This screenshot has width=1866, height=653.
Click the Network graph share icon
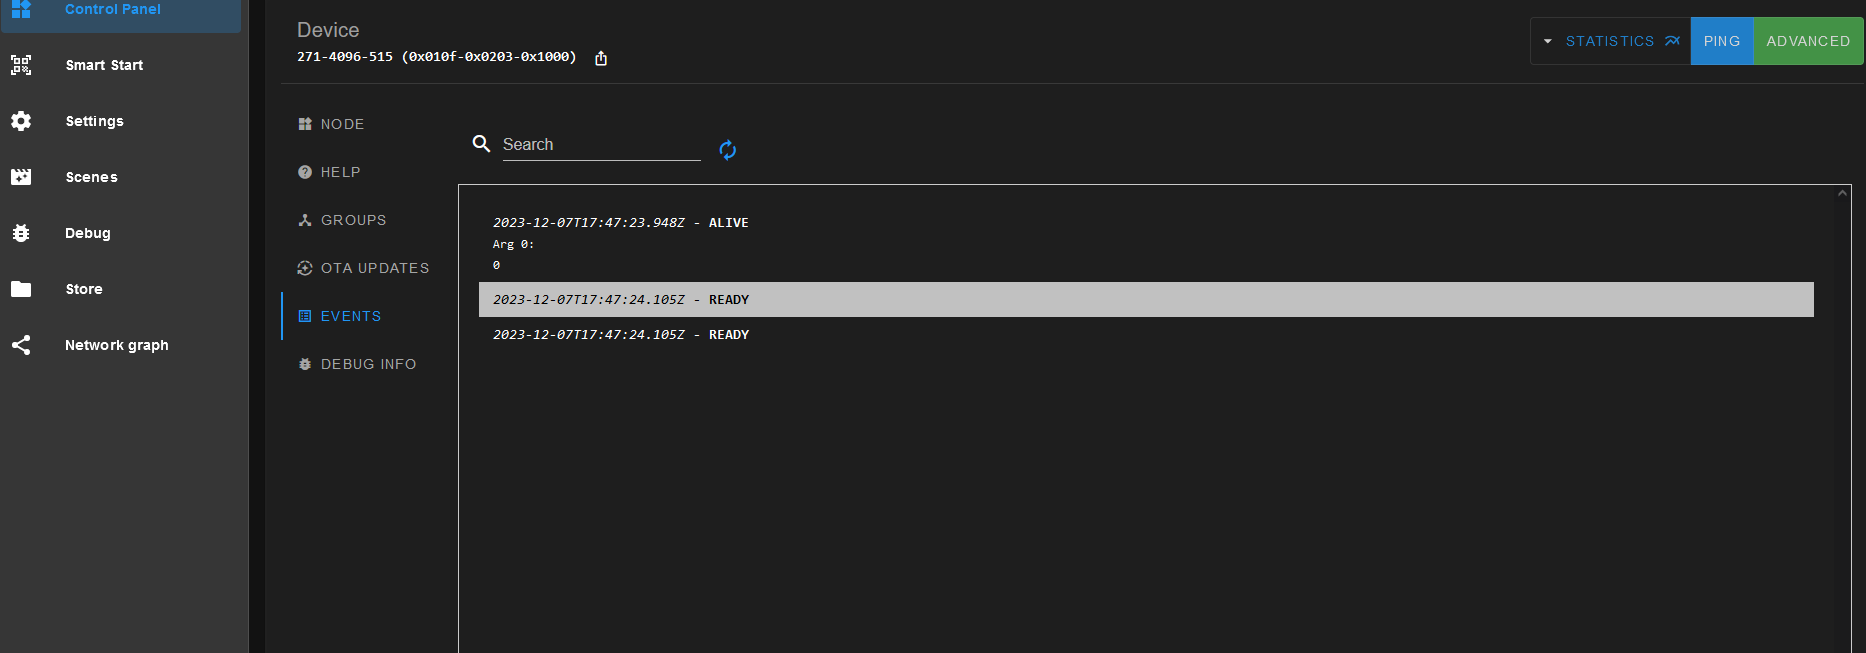click(x=21, y=345)
